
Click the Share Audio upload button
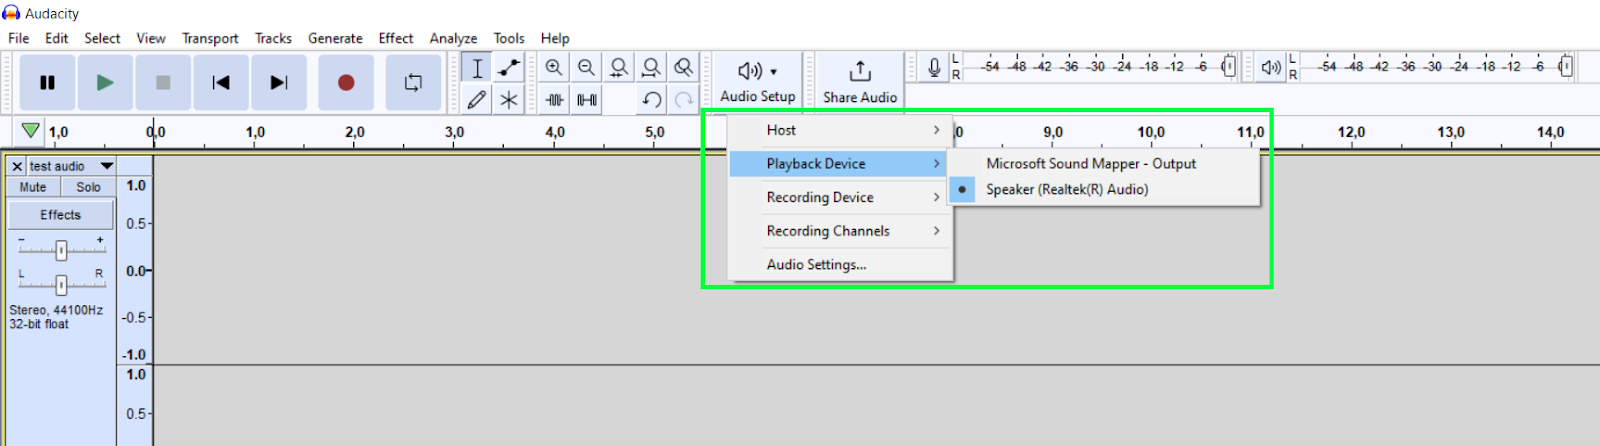860,81
